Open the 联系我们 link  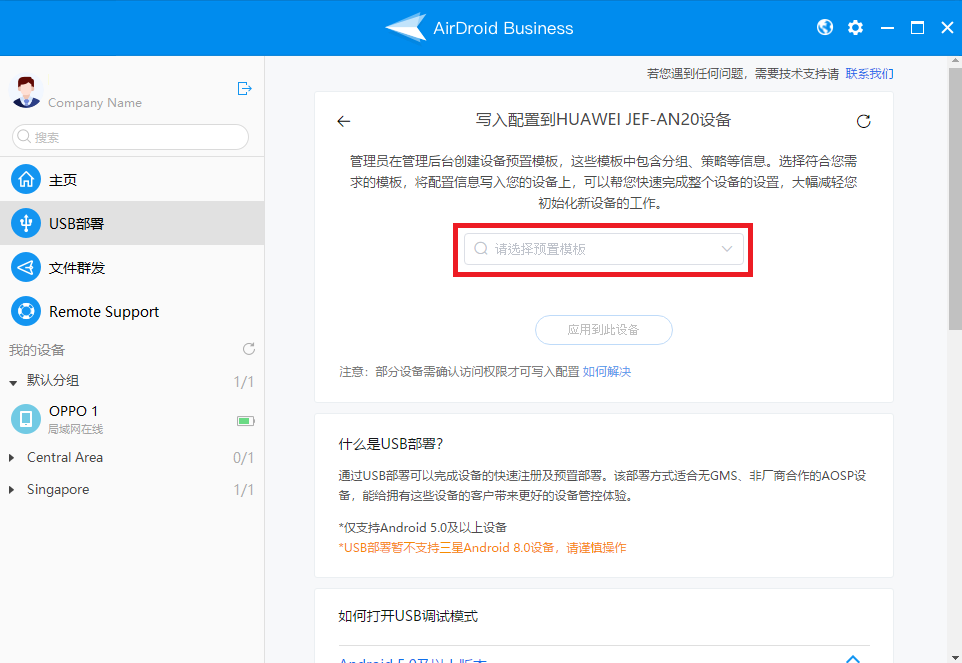(x=869, y=74)
